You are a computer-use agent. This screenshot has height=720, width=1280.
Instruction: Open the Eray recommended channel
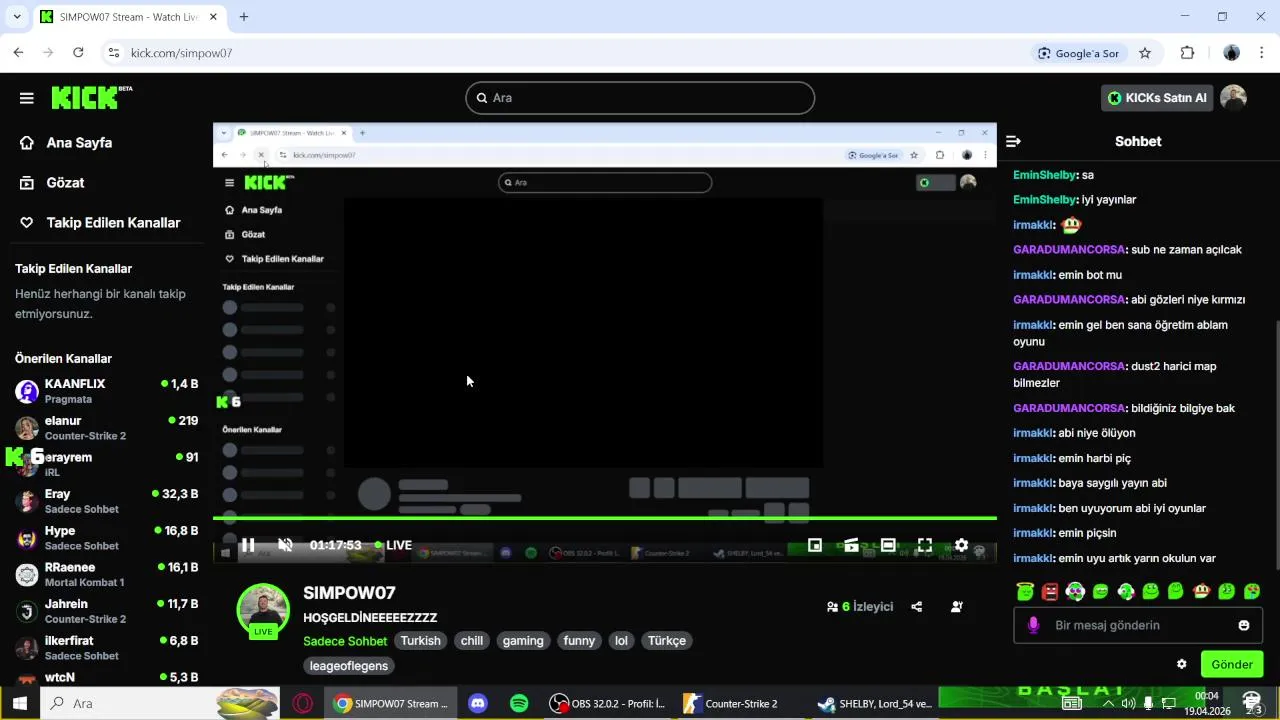point(106,501)
